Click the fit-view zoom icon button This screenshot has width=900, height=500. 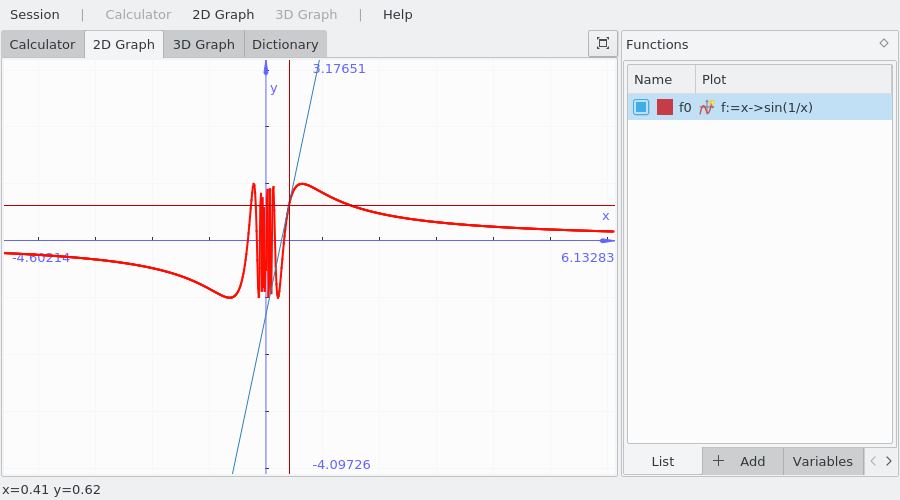point(603,44)
